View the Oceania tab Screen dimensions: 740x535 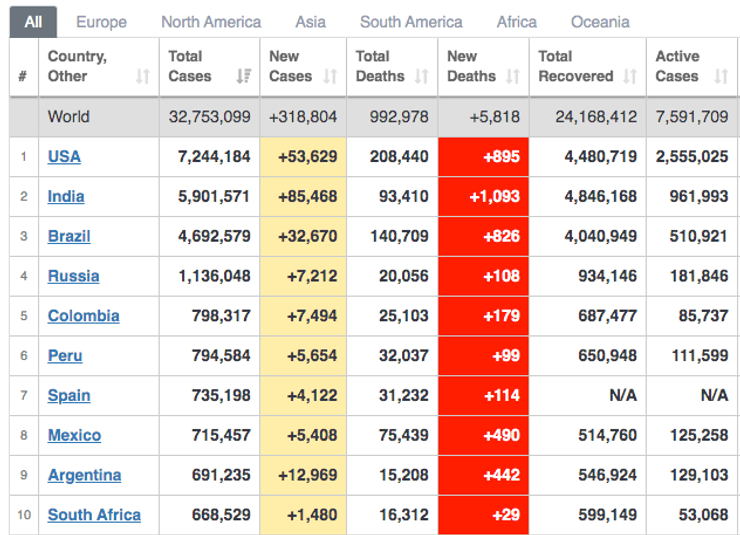[600, 22]
